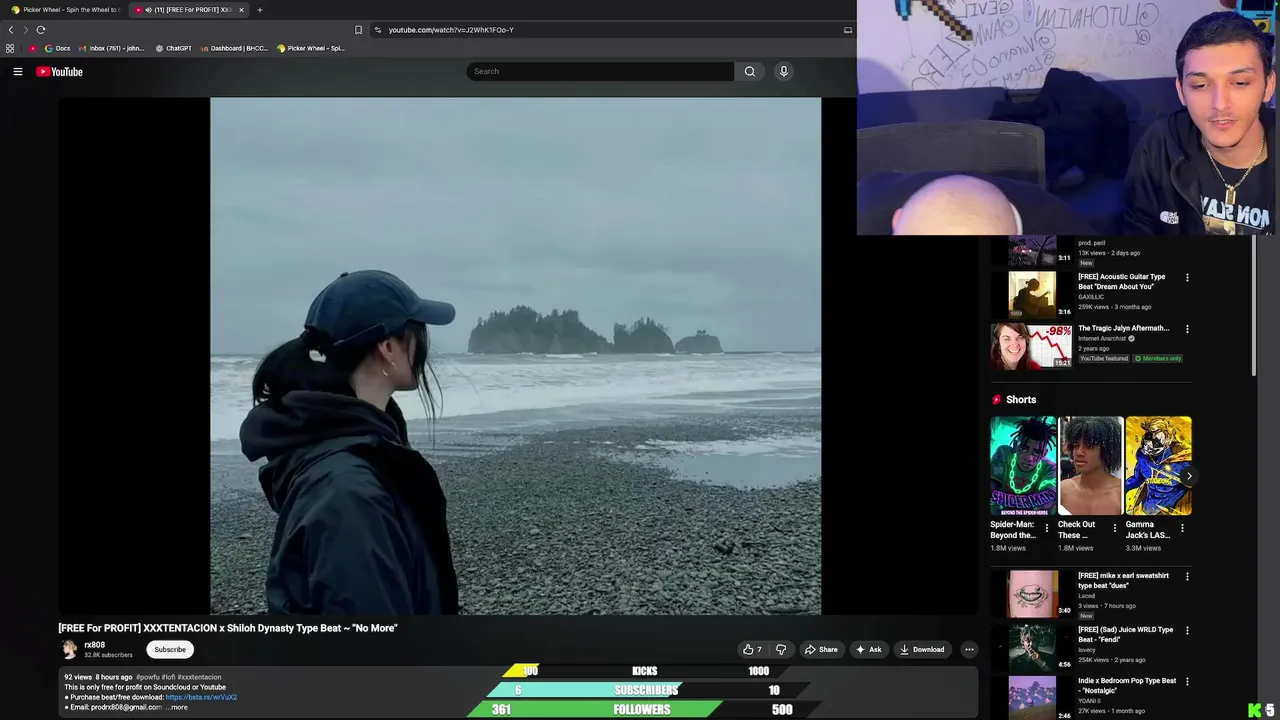Like the video
Viewport: 1280px width, 720px height.
(752, 649)
